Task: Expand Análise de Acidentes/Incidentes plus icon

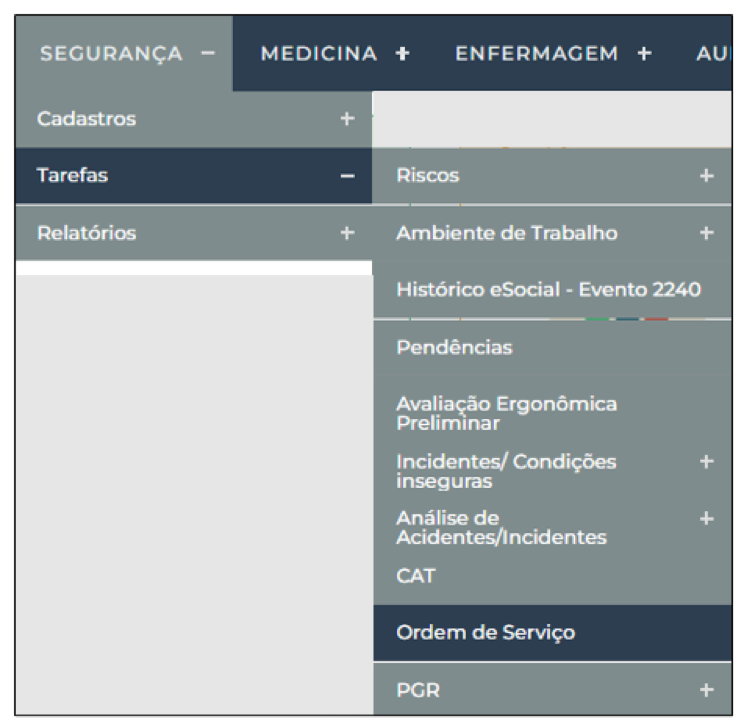Action: coord(707,518)
